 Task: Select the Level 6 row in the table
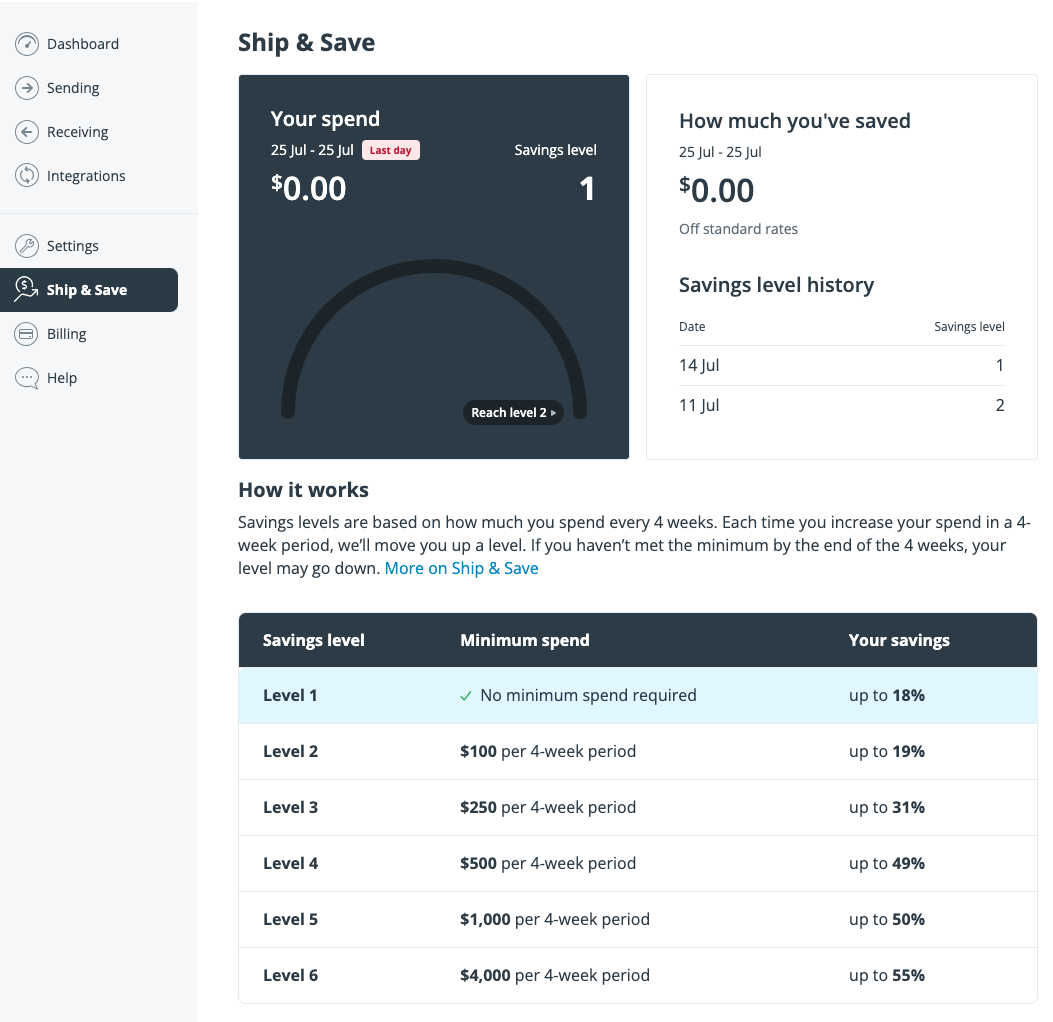coord(637,975)
